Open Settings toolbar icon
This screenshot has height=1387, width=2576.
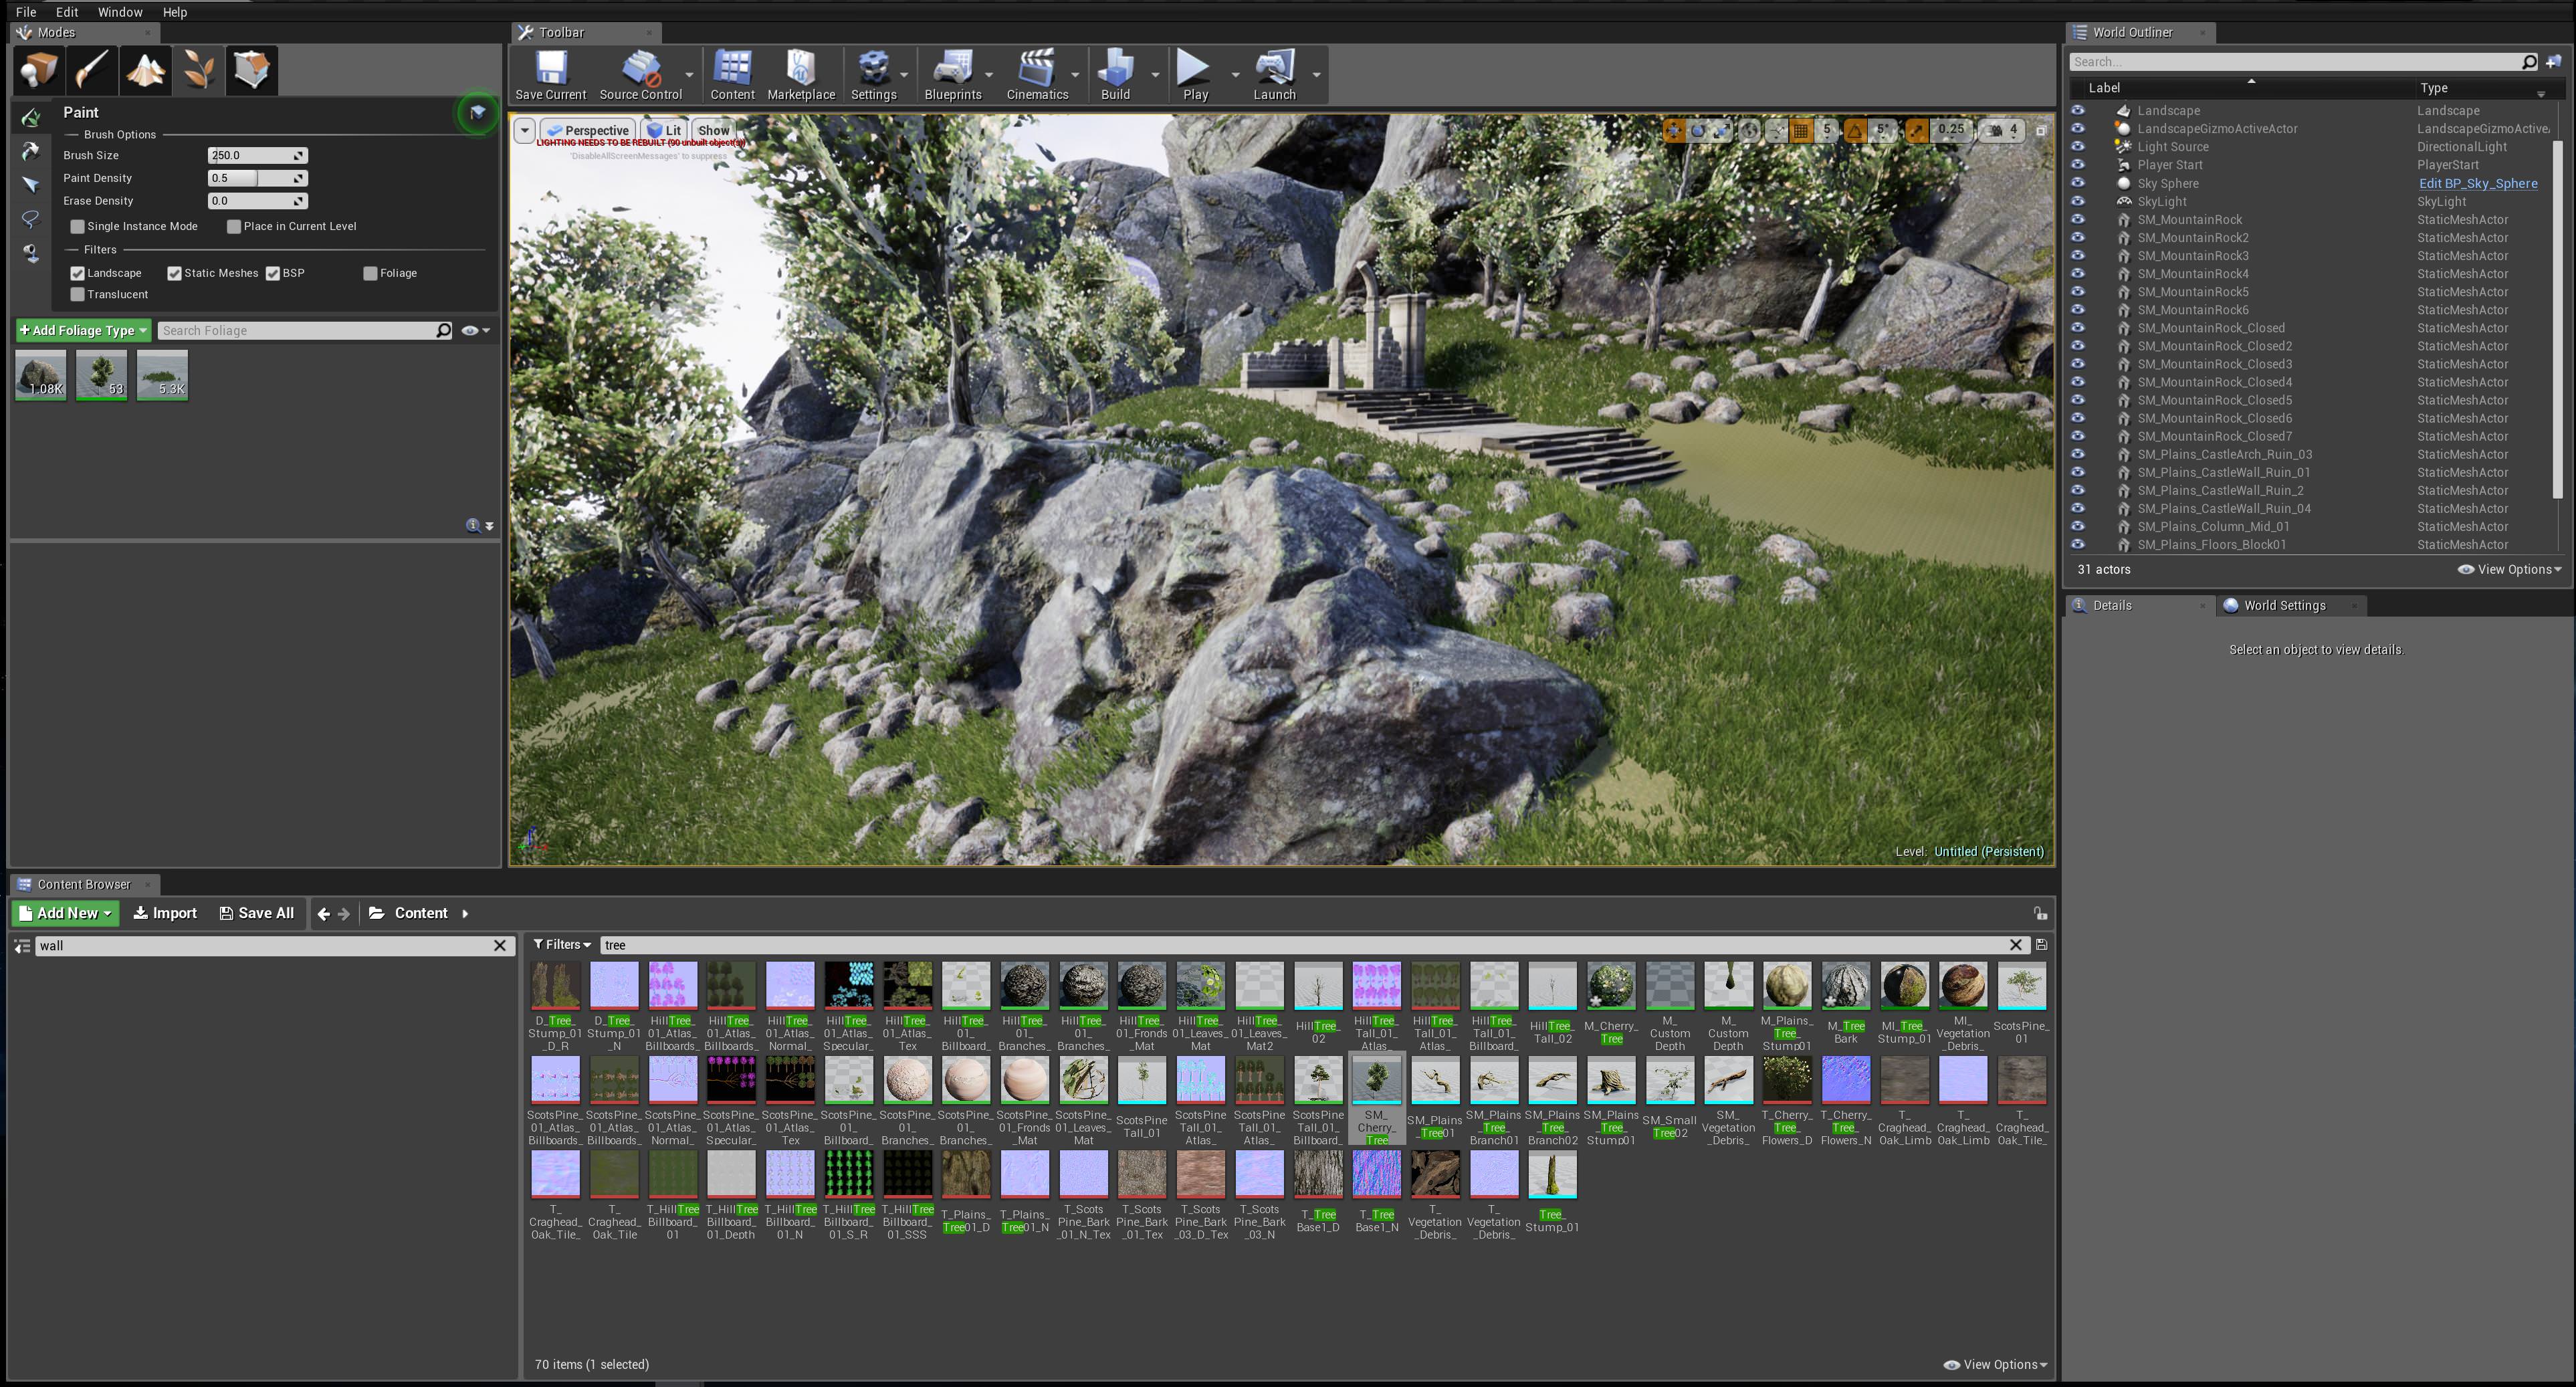point(873,75)
